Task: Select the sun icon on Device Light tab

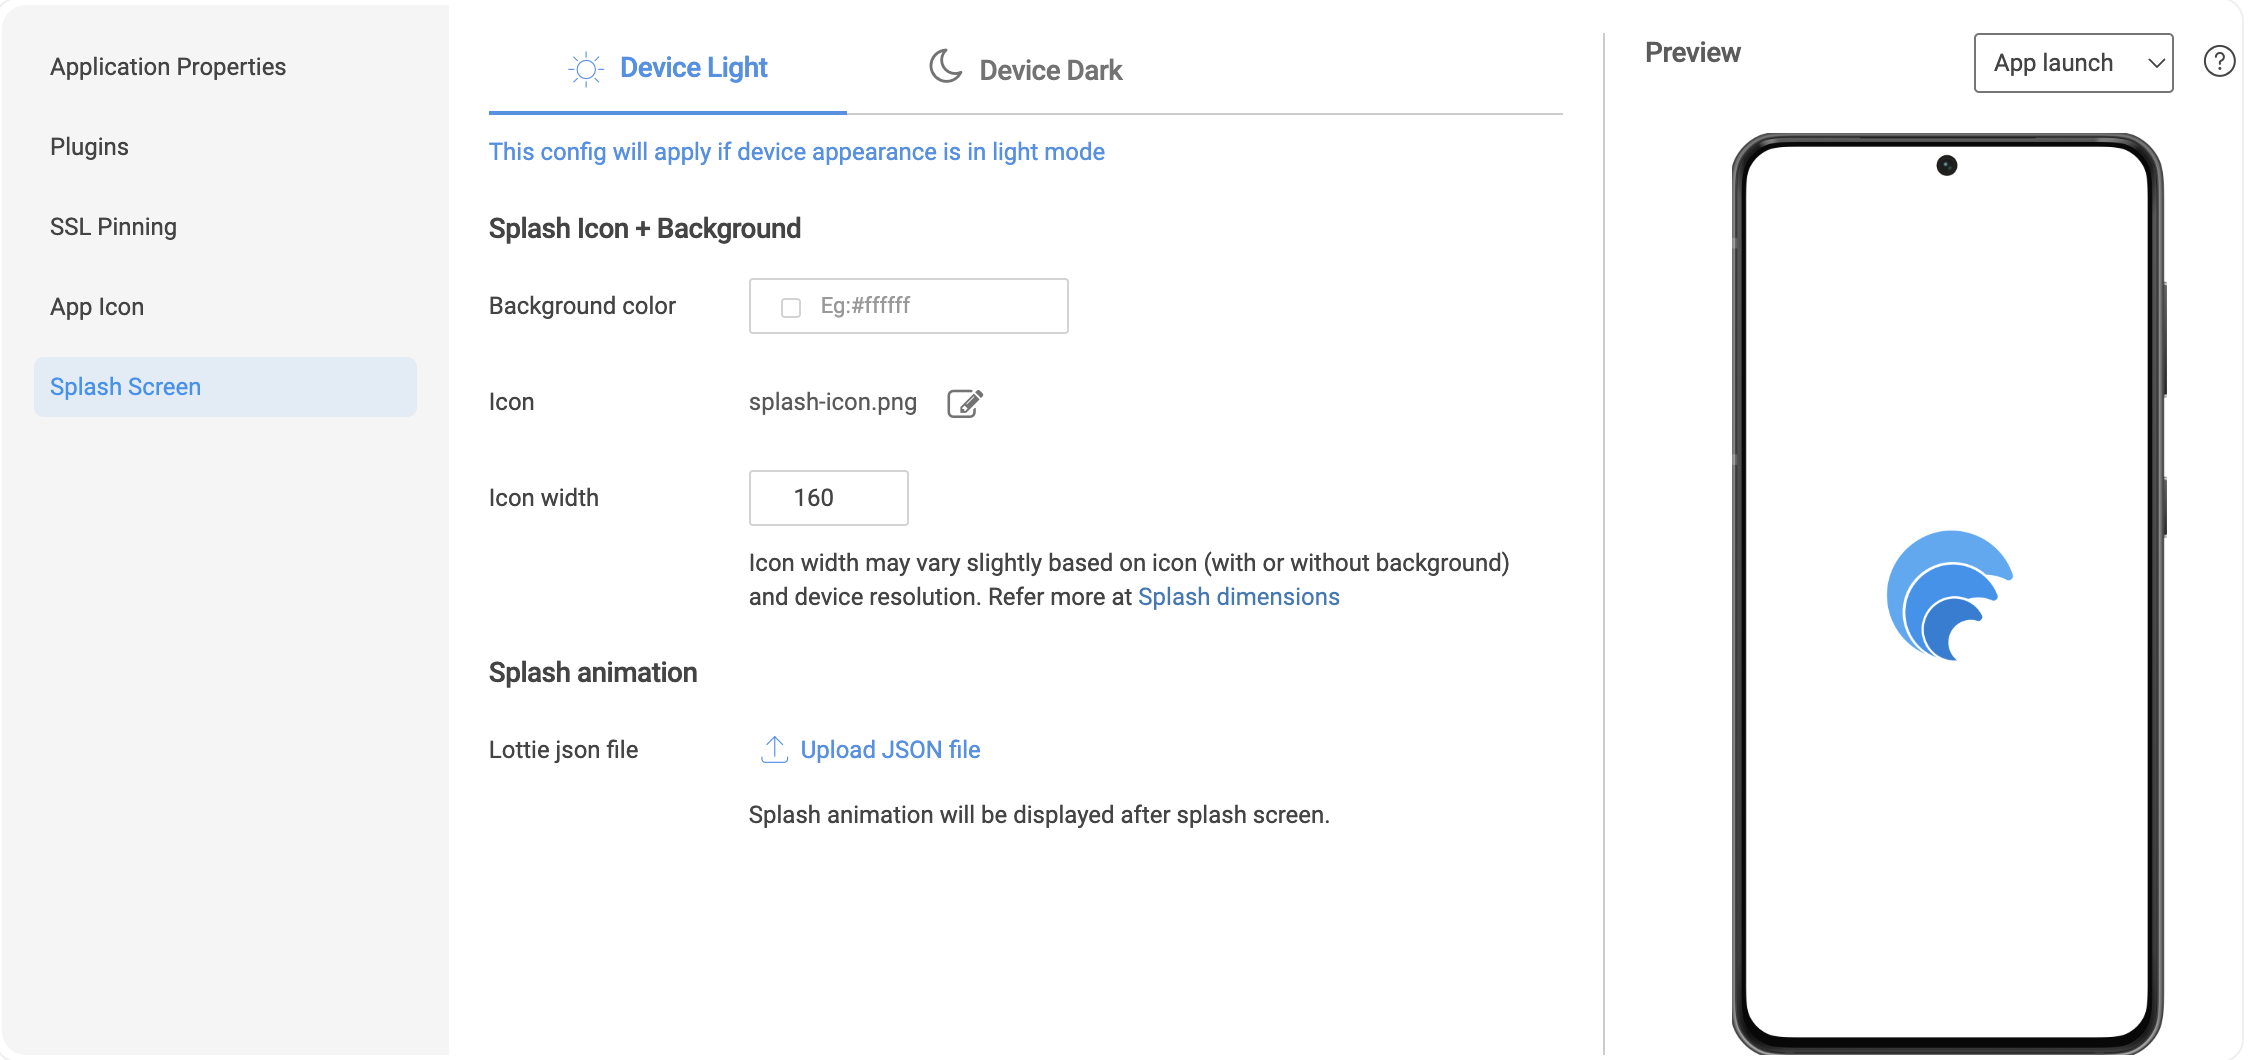Action: [x=587, y=67]
